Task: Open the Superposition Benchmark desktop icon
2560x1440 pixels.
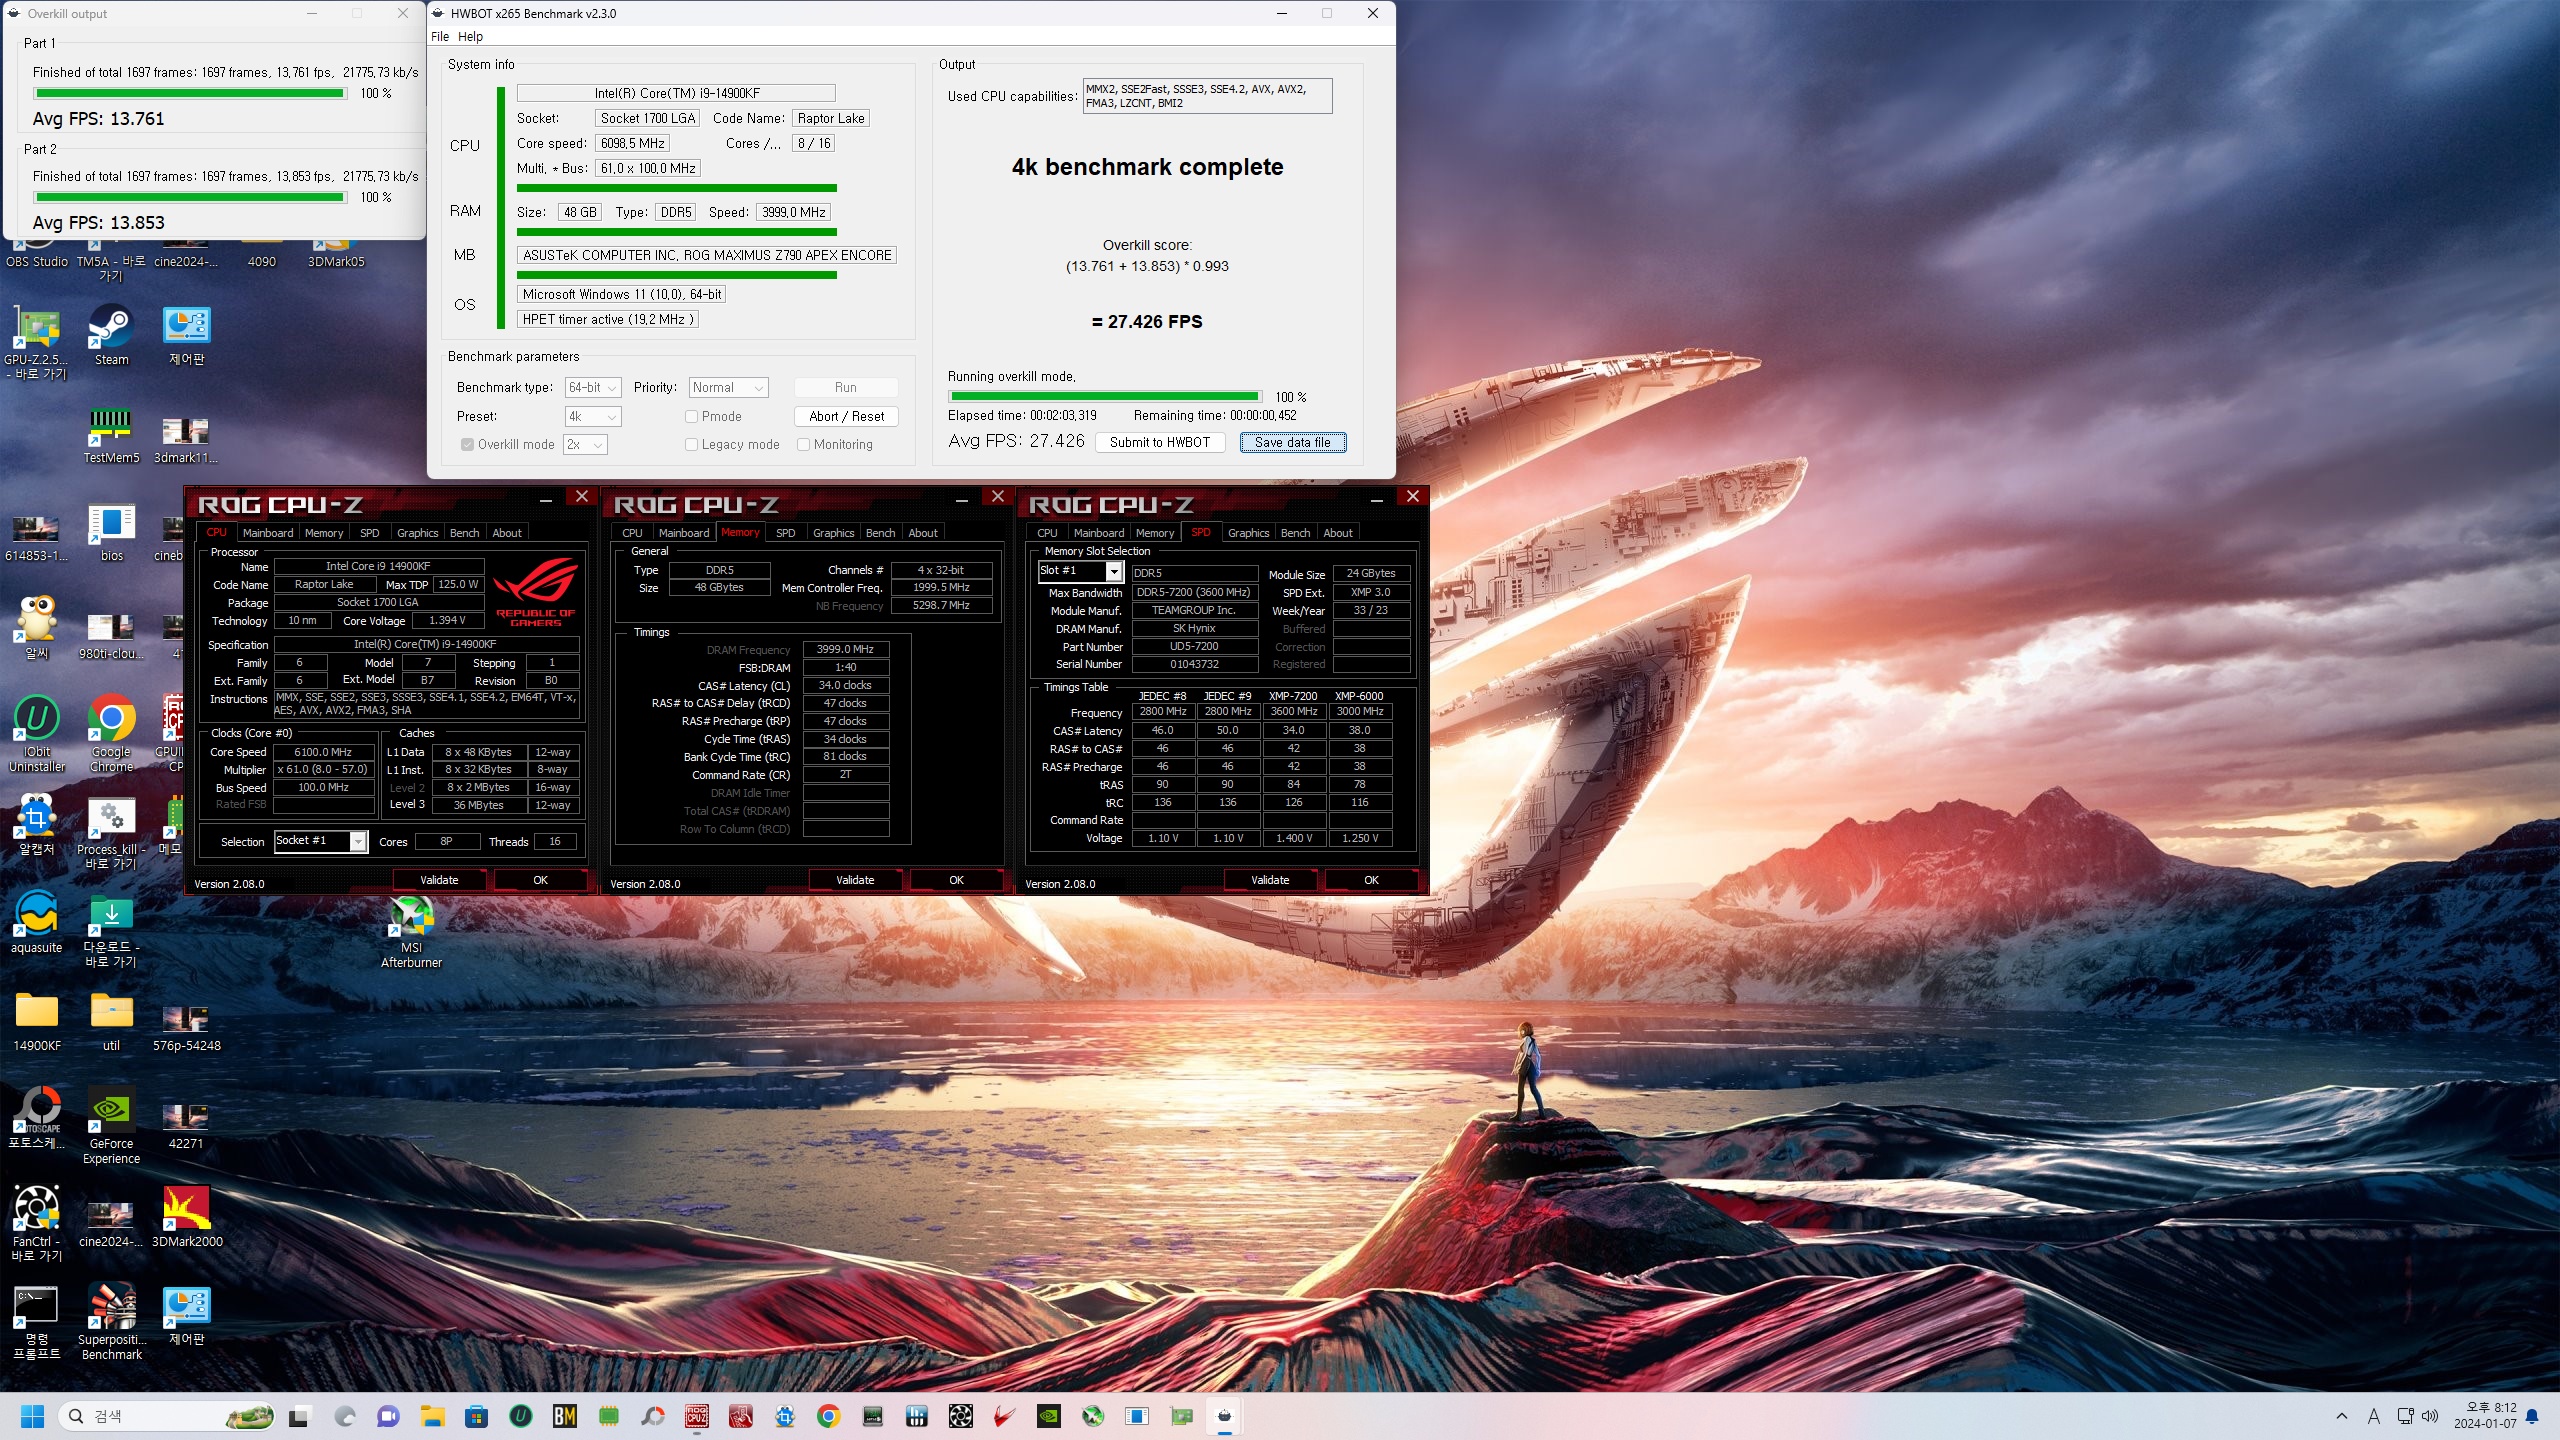Action: [111, 1322]
